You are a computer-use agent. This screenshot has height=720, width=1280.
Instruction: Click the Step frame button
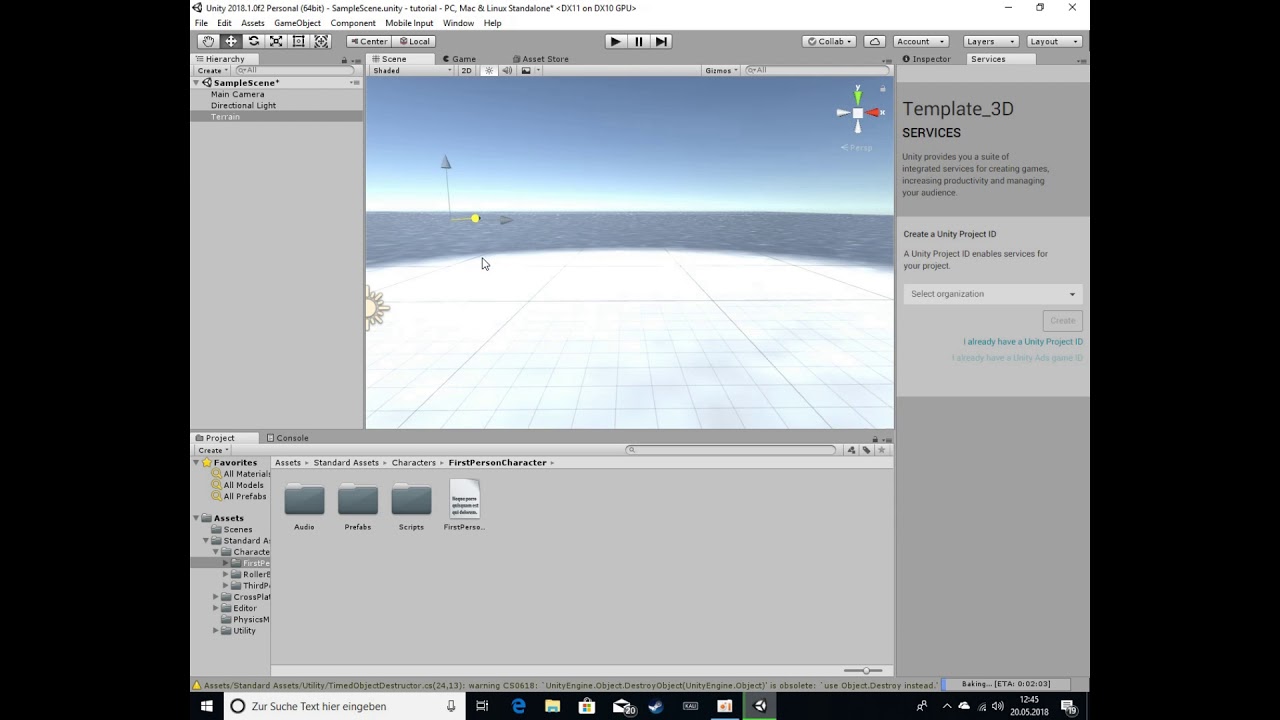(660, 41)
